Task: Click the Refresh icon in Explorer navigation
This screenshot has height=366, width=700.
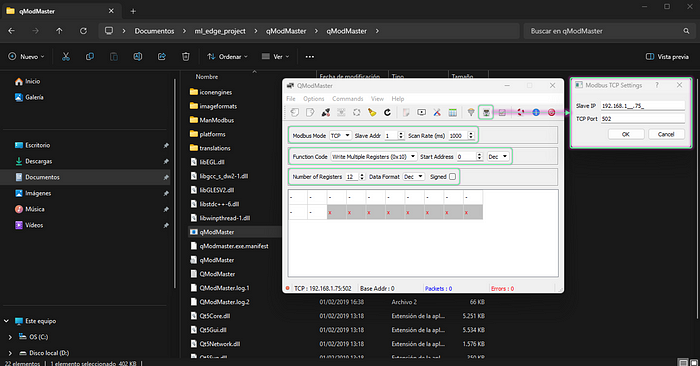Action: [x=83, y=31]
